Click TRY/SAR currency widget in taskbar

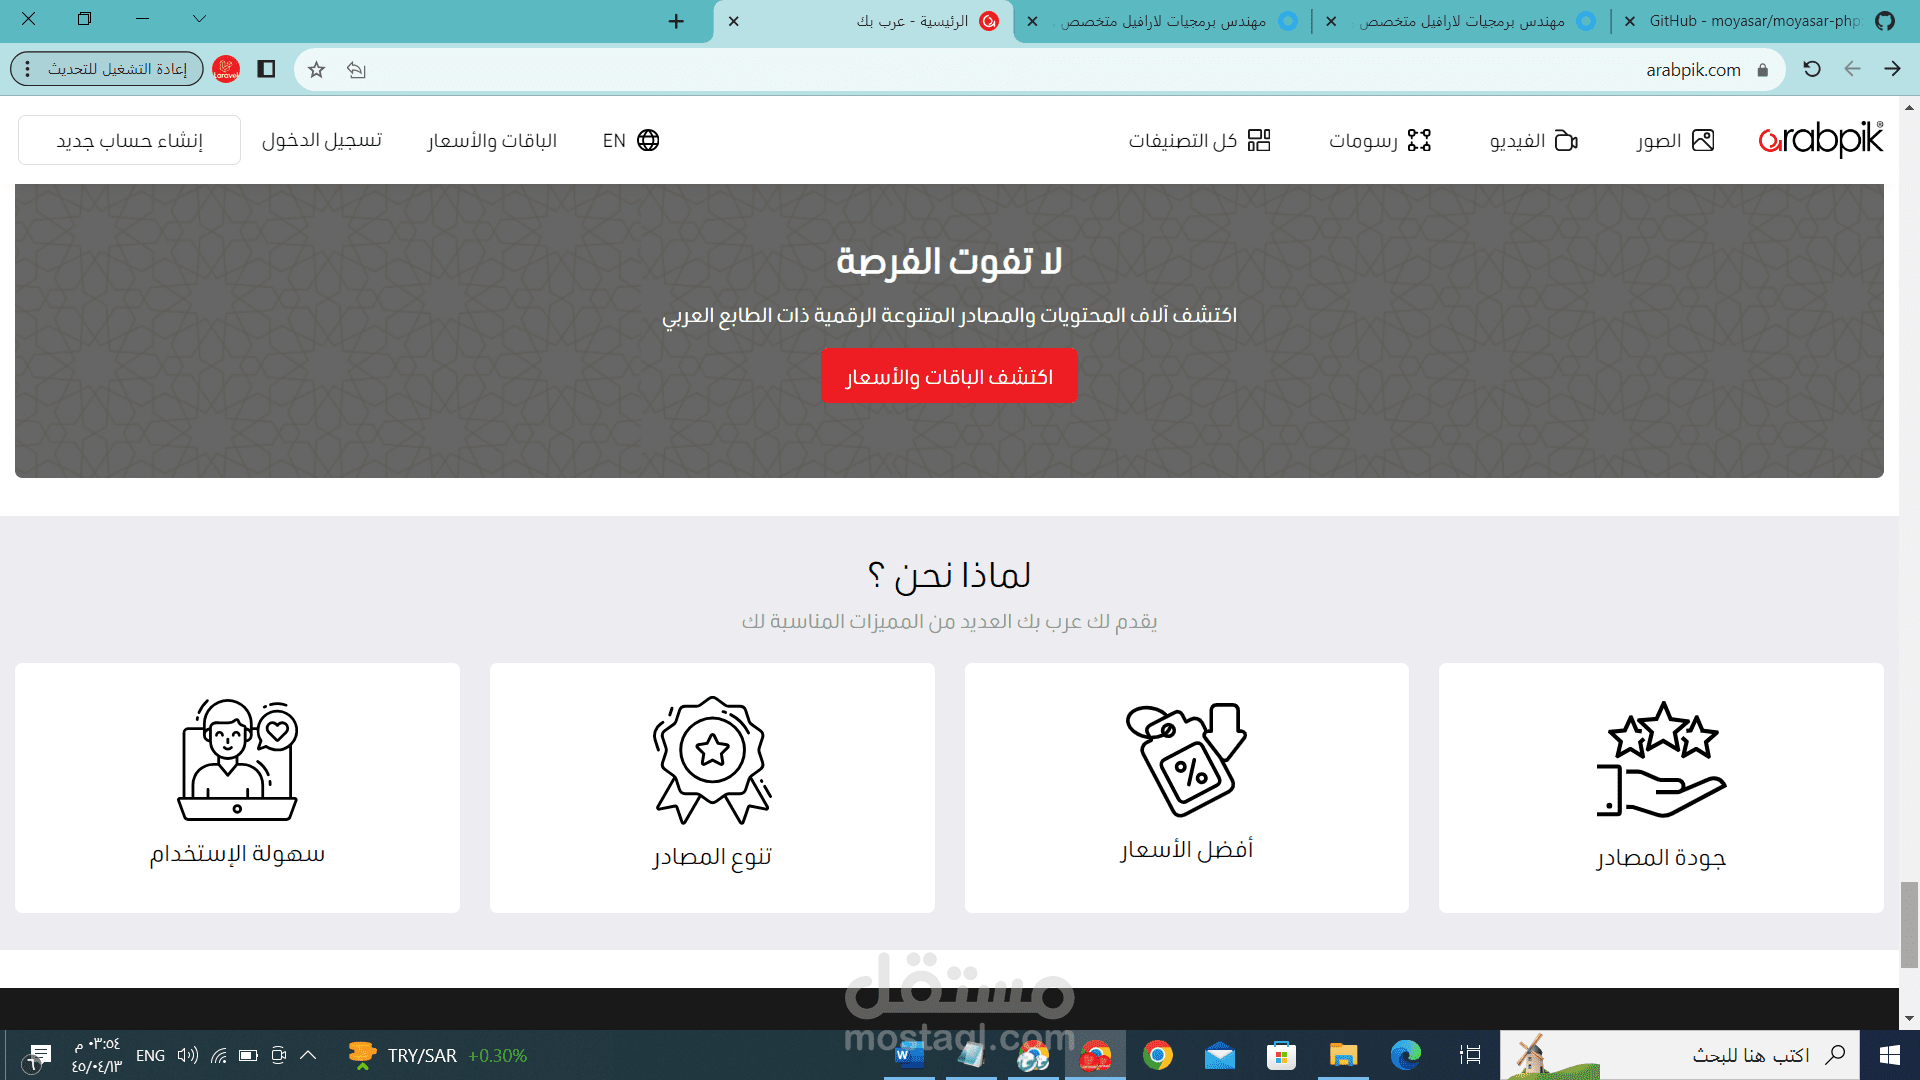click(437, 1055)
